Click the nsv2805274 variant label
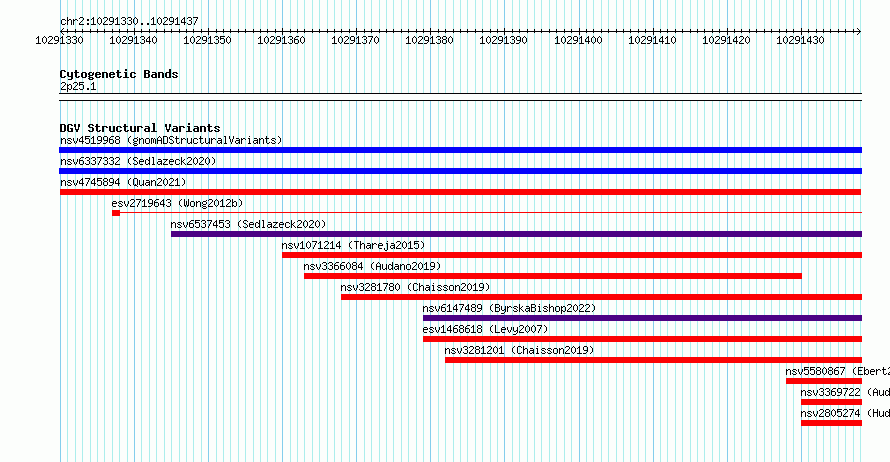This screenshot has height=462, width=890. pyautogui.click(x=845, y=413)
